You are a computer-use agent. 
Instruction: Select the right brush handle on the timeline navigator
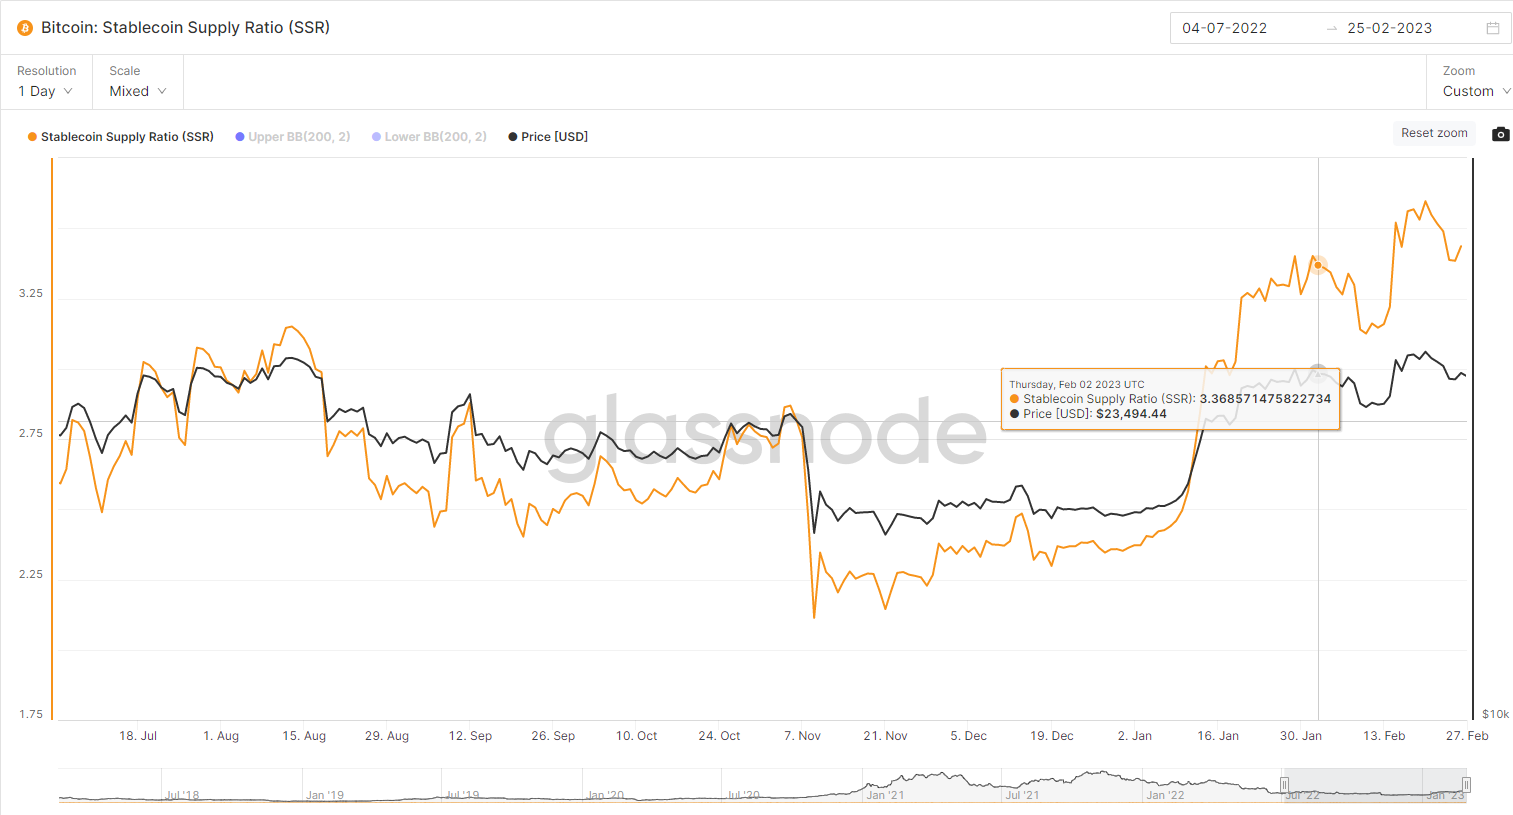pos(1466,785)
